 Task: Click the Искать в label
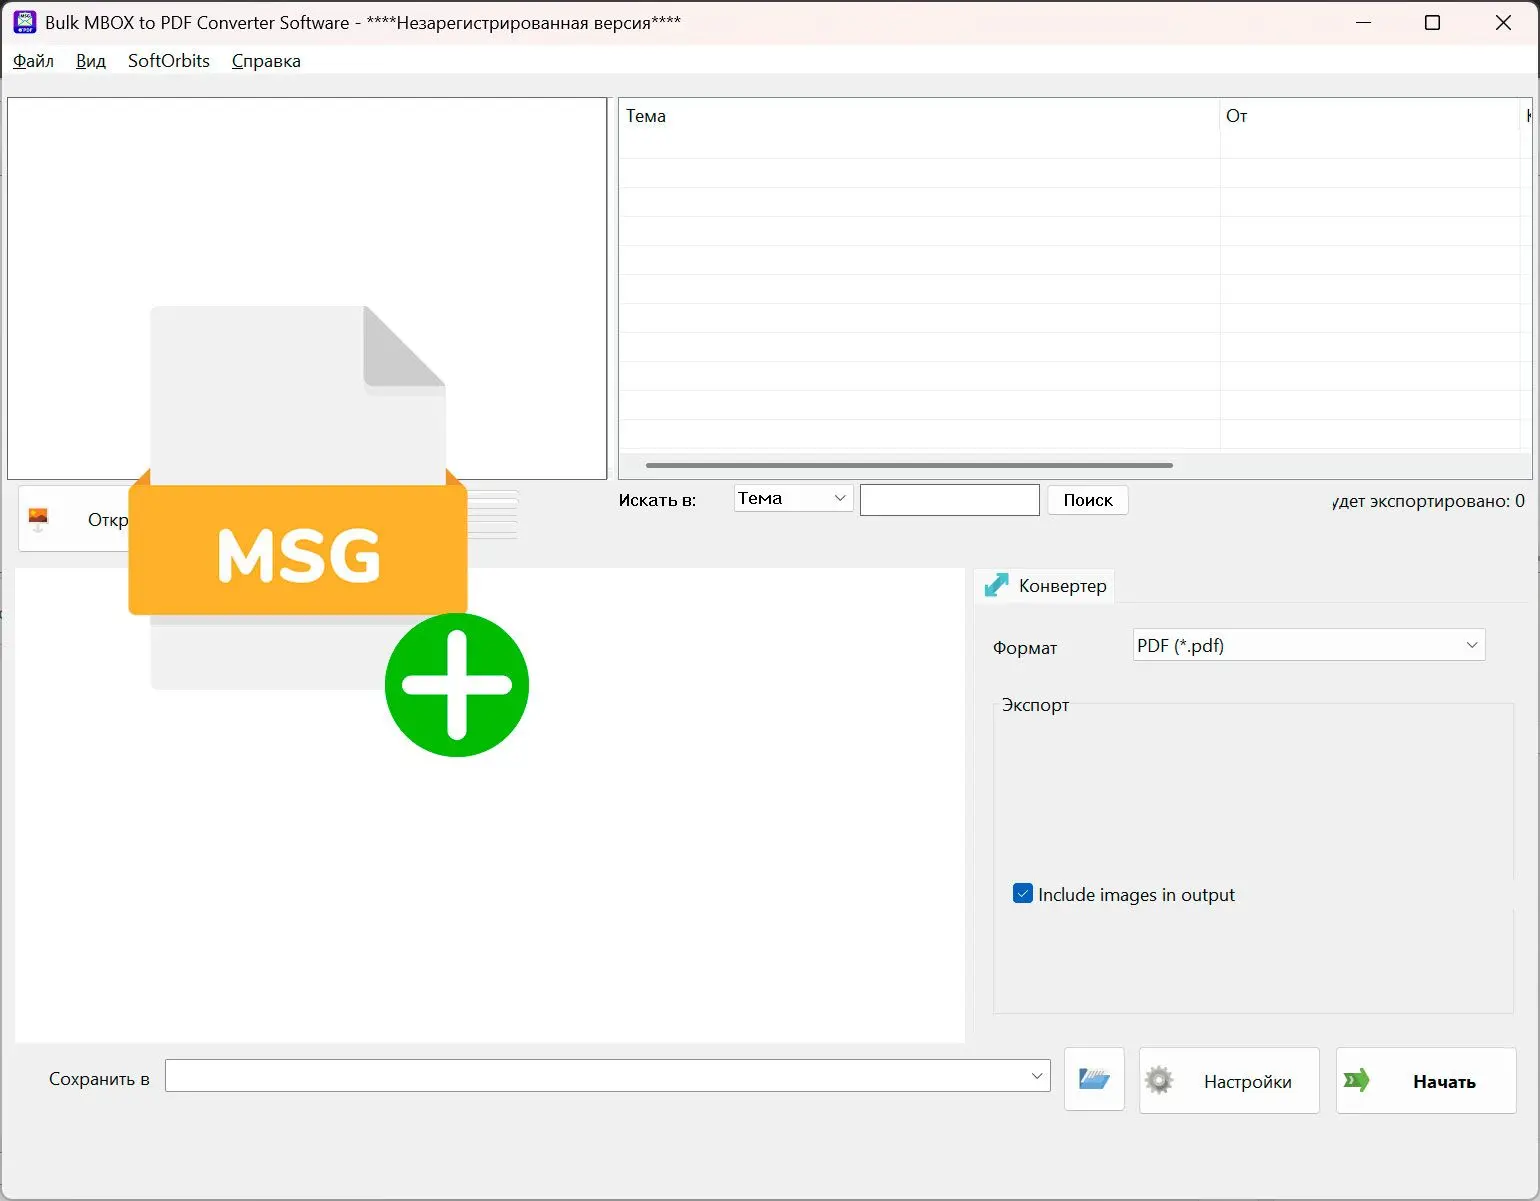(x=657, y=500)
